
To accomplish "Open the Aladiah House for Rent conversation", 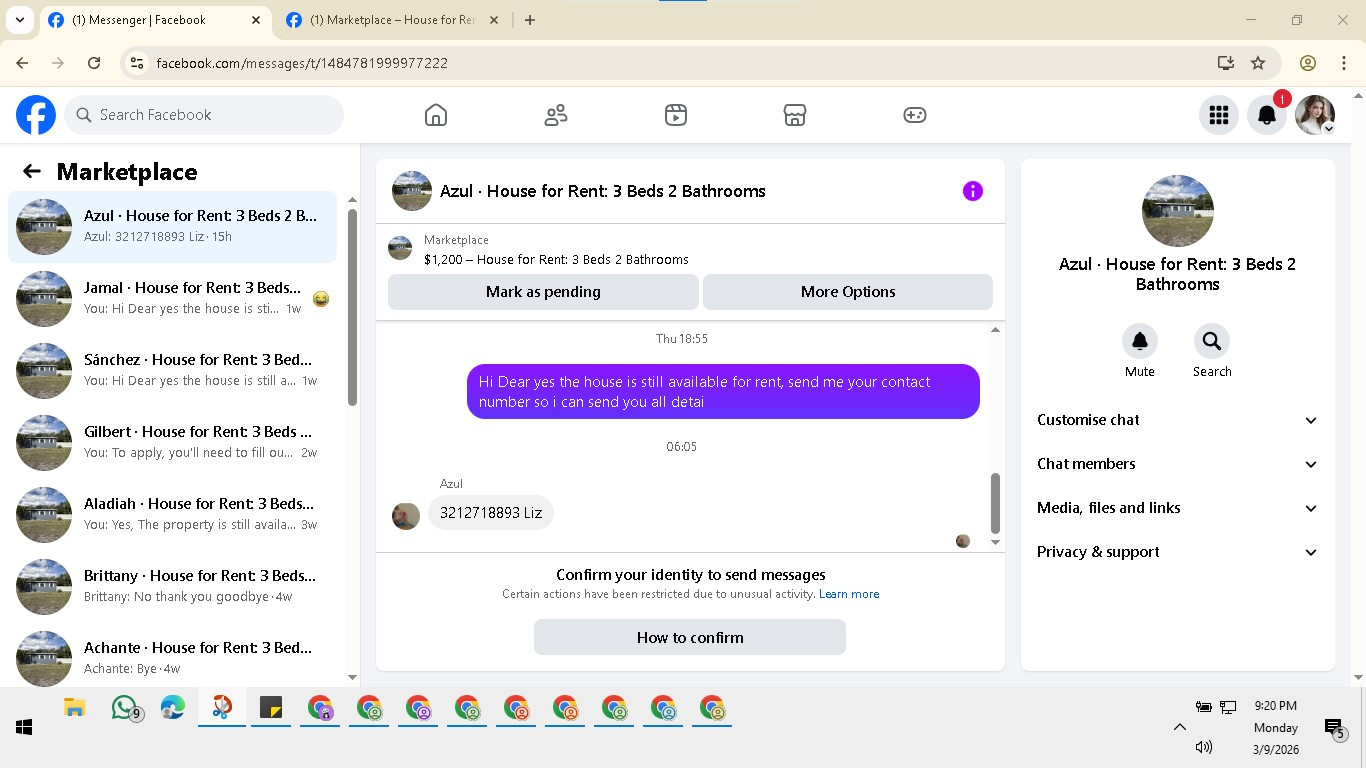I will coord(172,515).
